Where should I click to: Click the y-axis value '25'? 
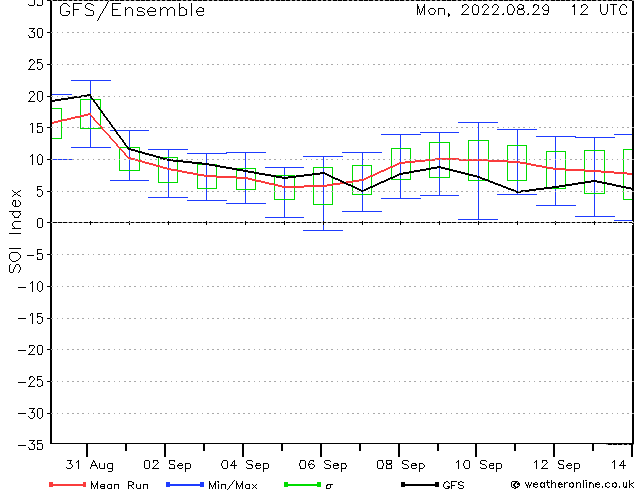[35, 65]
